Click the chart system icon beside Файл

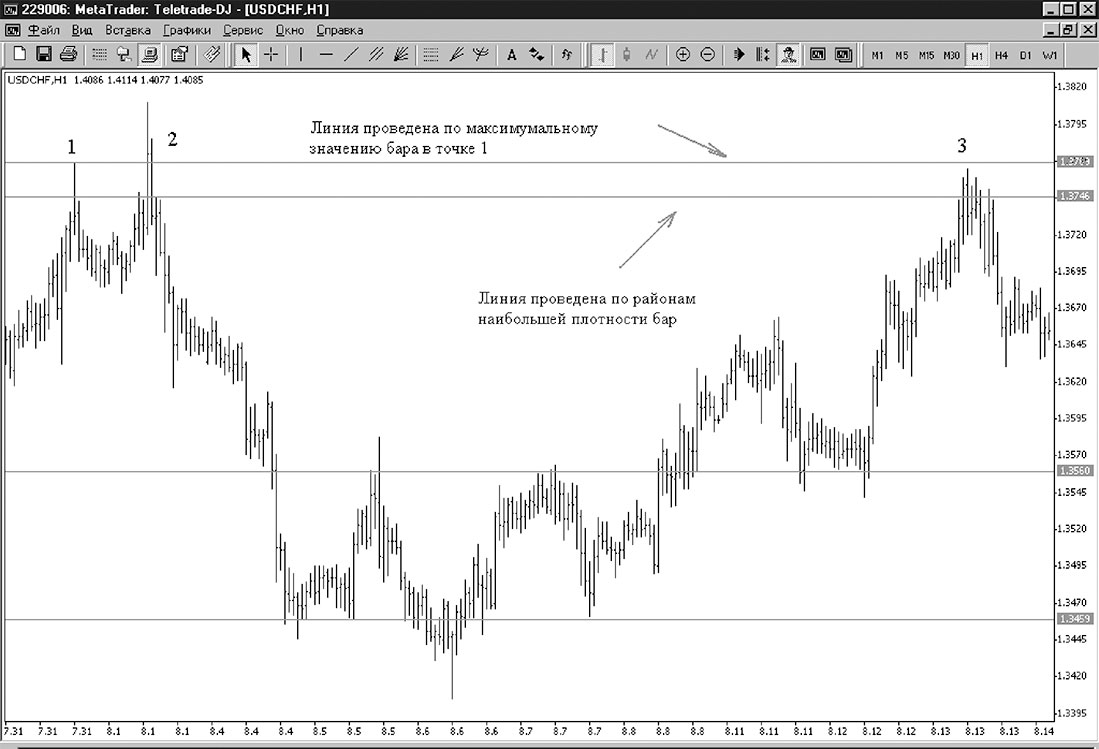point(12,30)
